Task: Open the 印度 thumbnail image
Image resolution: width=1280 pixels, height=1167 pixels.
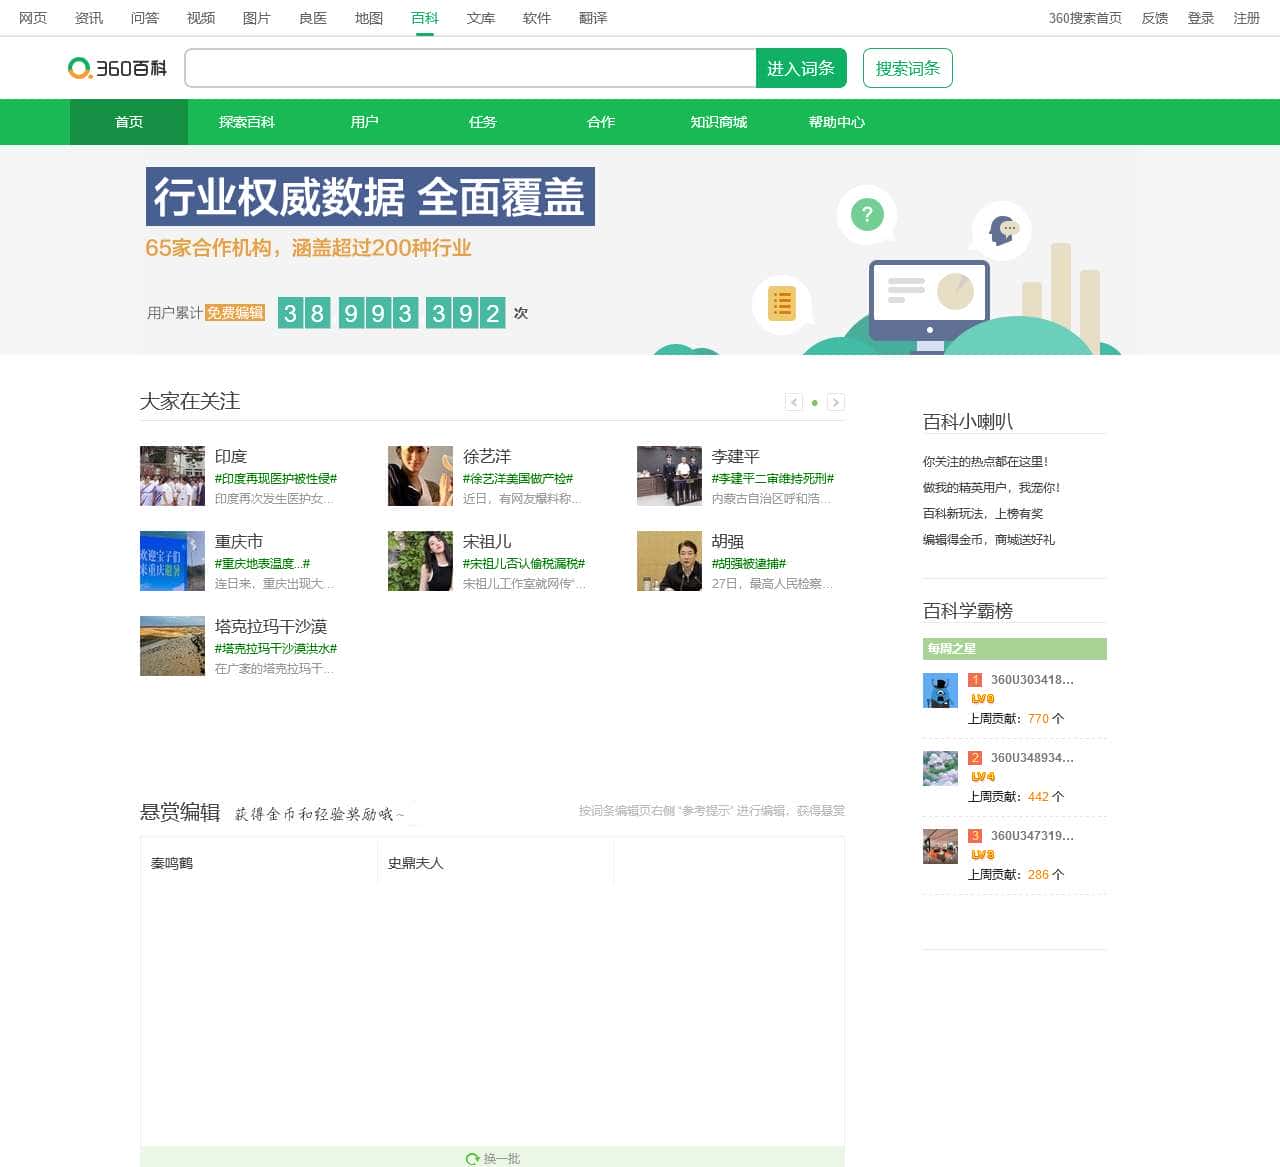Action: pyautogui.click(x=172, y=476)
